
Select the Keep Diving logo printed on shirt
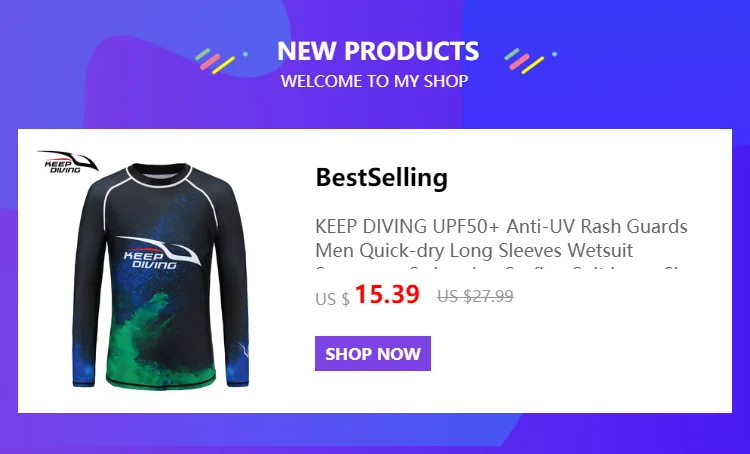pos(157,253)
